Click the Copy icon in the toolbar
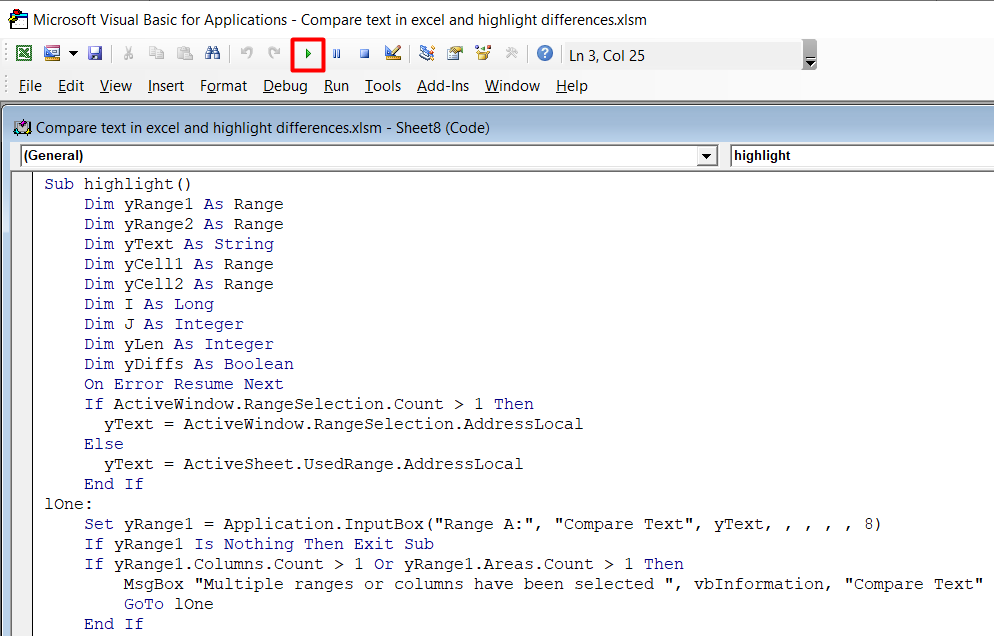This screenshot has height=636, width=994. 156,54
